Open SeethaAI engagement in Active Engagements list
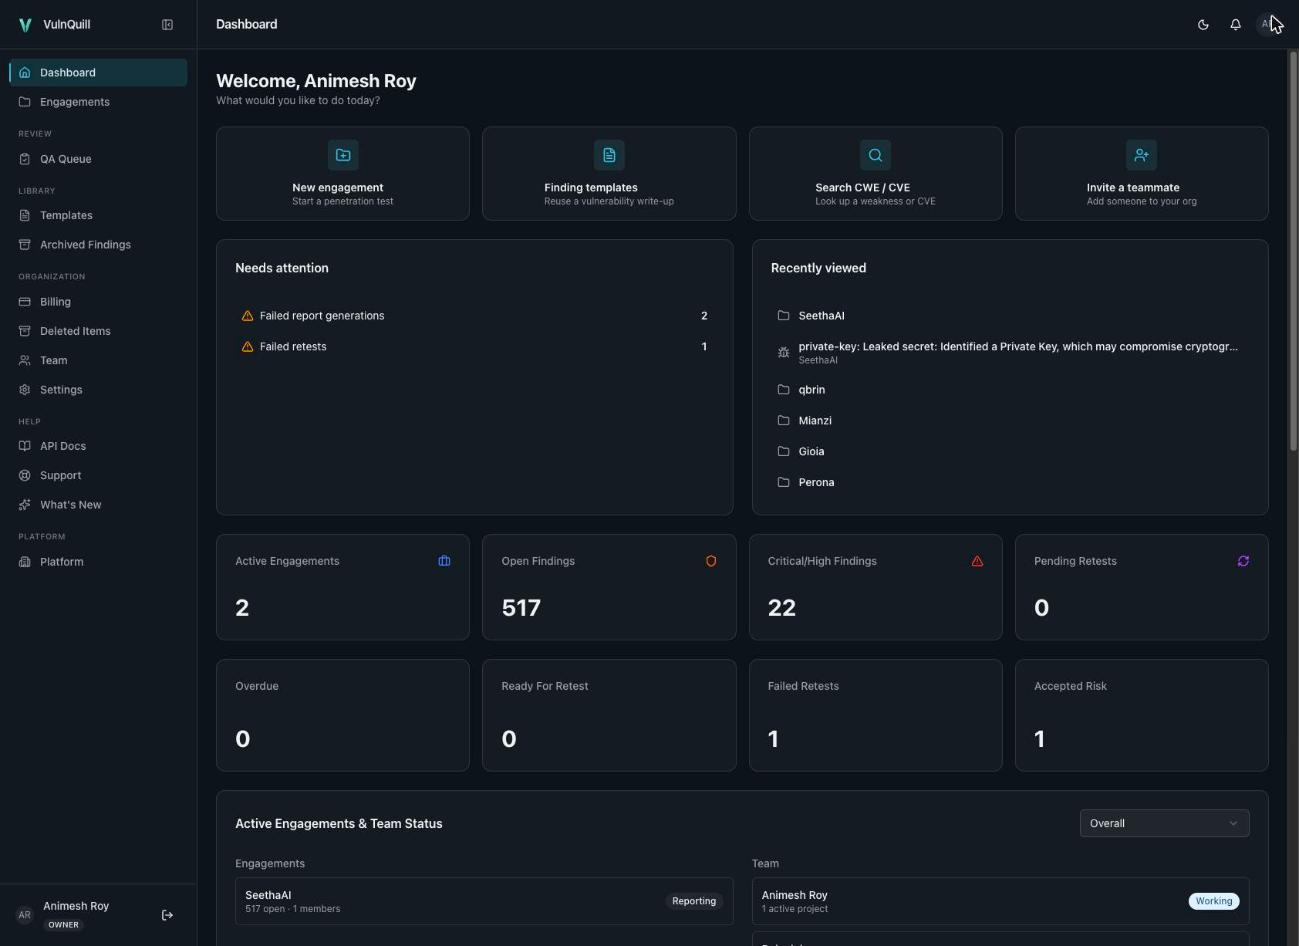1299x946 pixels. coord(484,901)
